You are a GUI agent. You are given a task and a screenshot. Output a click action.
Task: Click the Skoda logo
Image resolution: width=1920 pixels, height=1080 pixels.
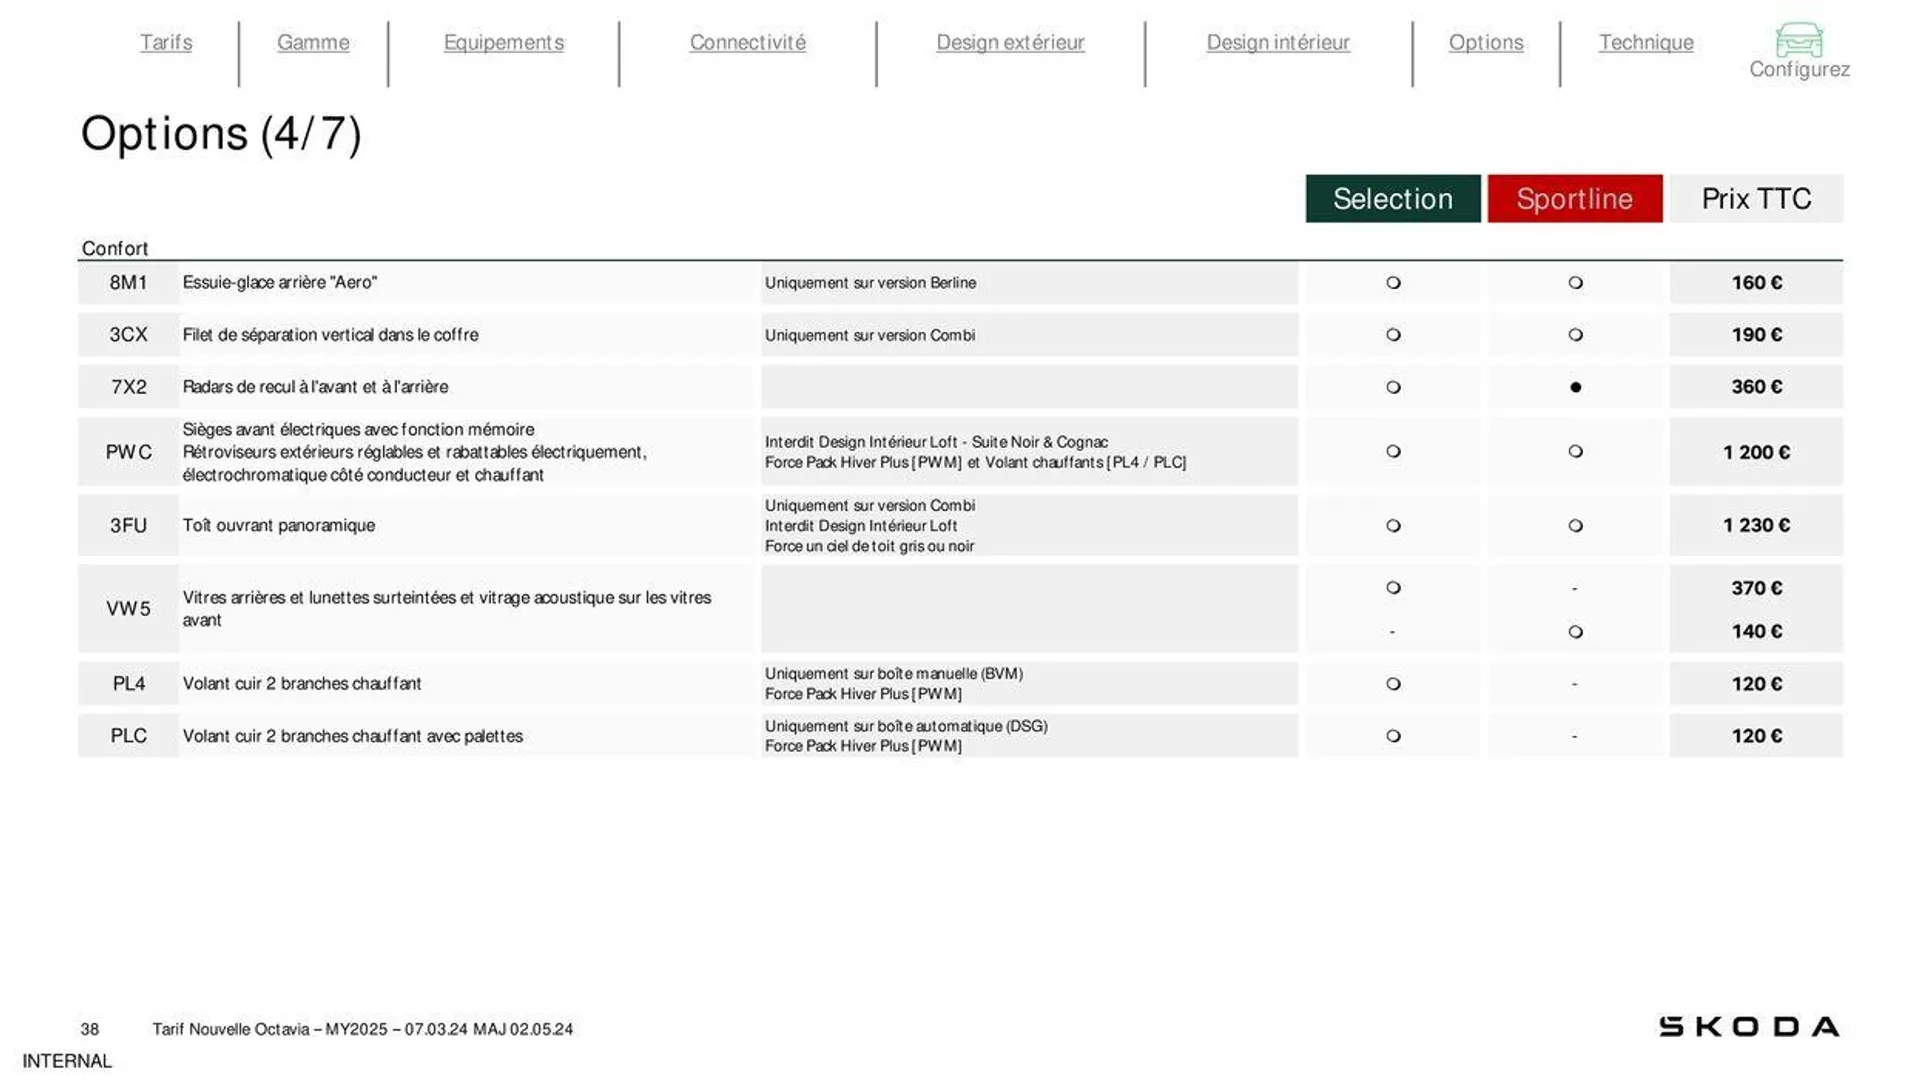coord(1749,1027)
